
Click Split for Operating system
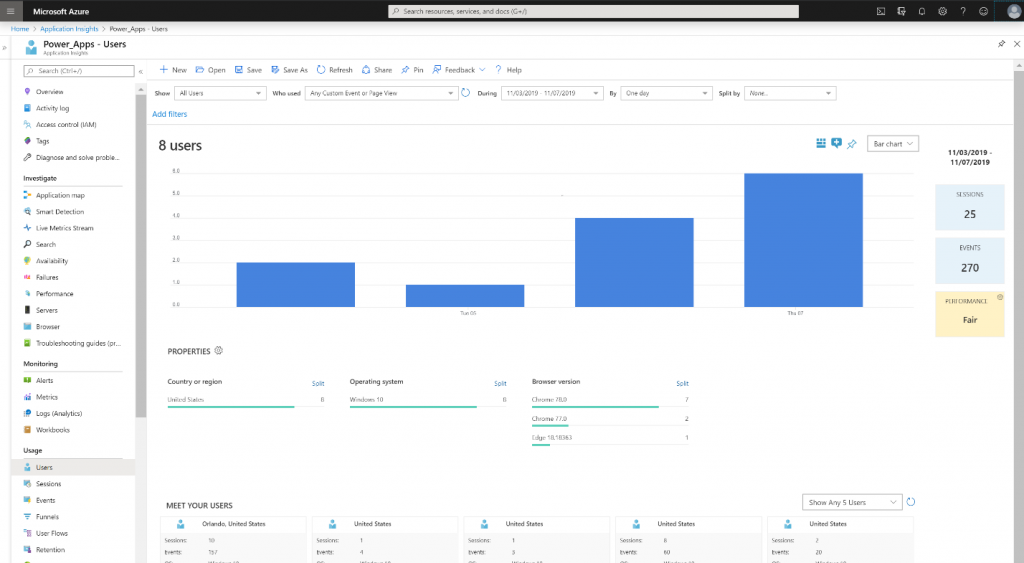click(x=500, y=383)
